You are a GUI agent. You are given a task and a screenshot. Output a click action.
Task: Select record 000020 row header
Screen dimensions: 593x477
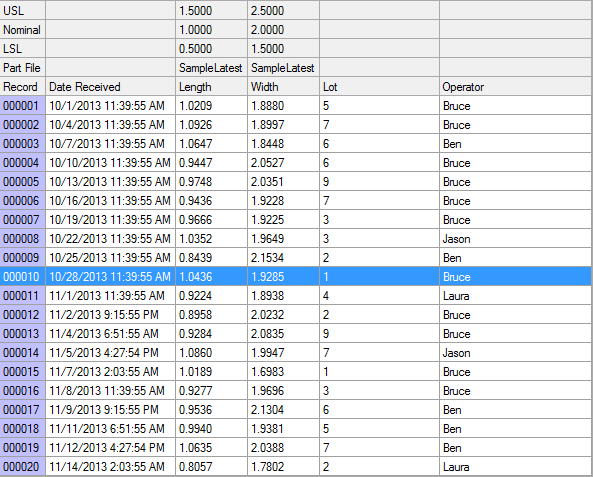point(23,466)
